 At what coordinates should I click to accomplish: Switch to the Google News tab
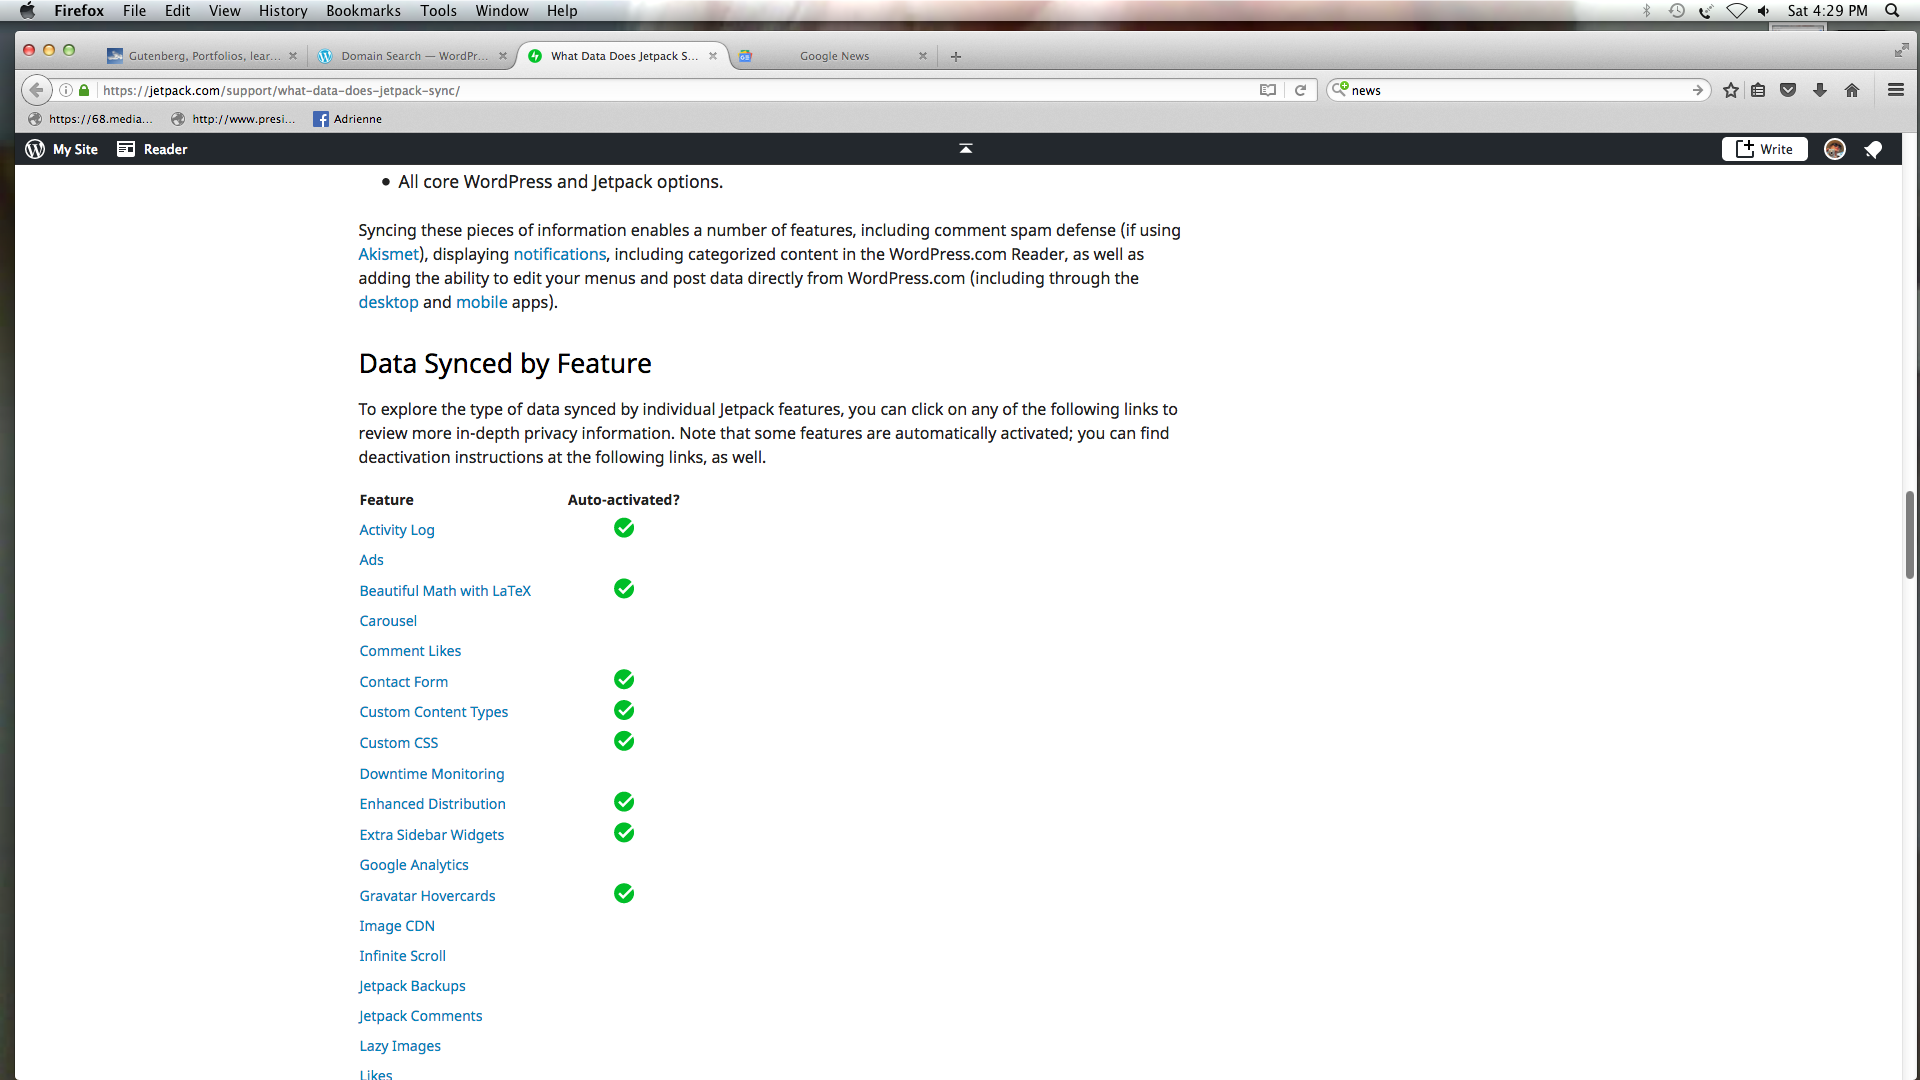click(x=834, y=56)
